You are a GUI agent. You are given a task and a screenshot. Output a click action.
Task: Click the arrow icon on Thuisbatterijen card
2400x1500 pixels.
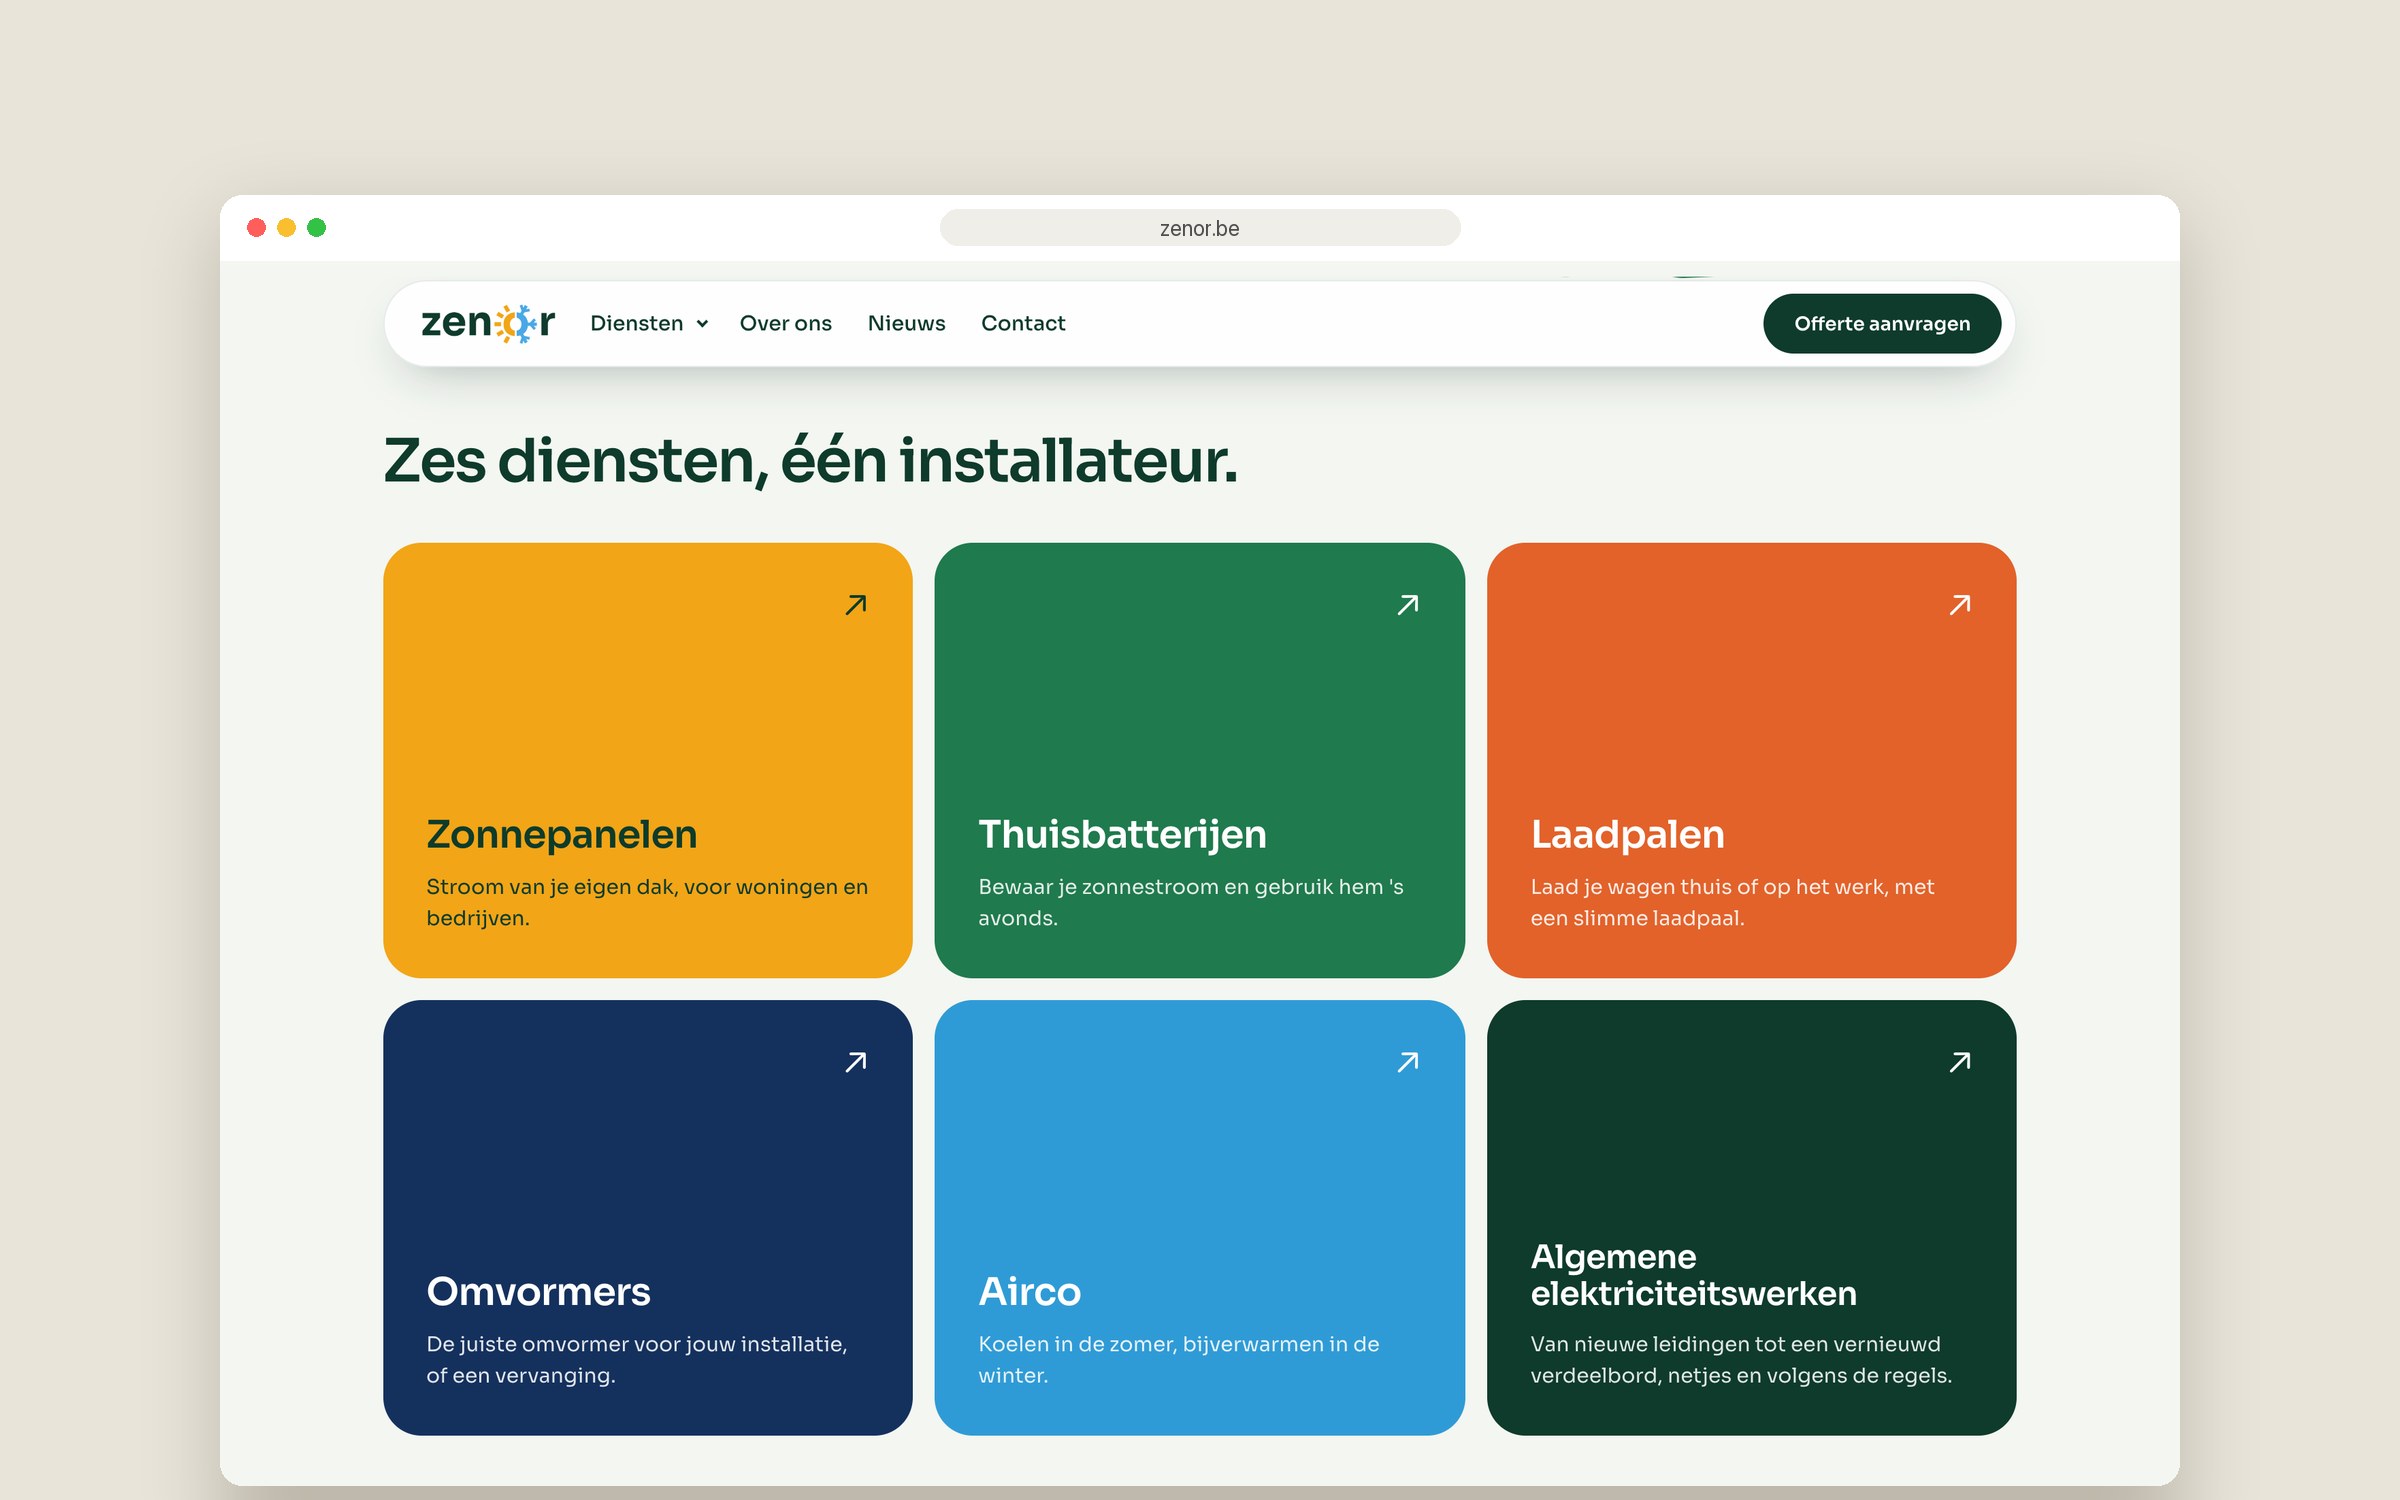[x=1408, y=605]
